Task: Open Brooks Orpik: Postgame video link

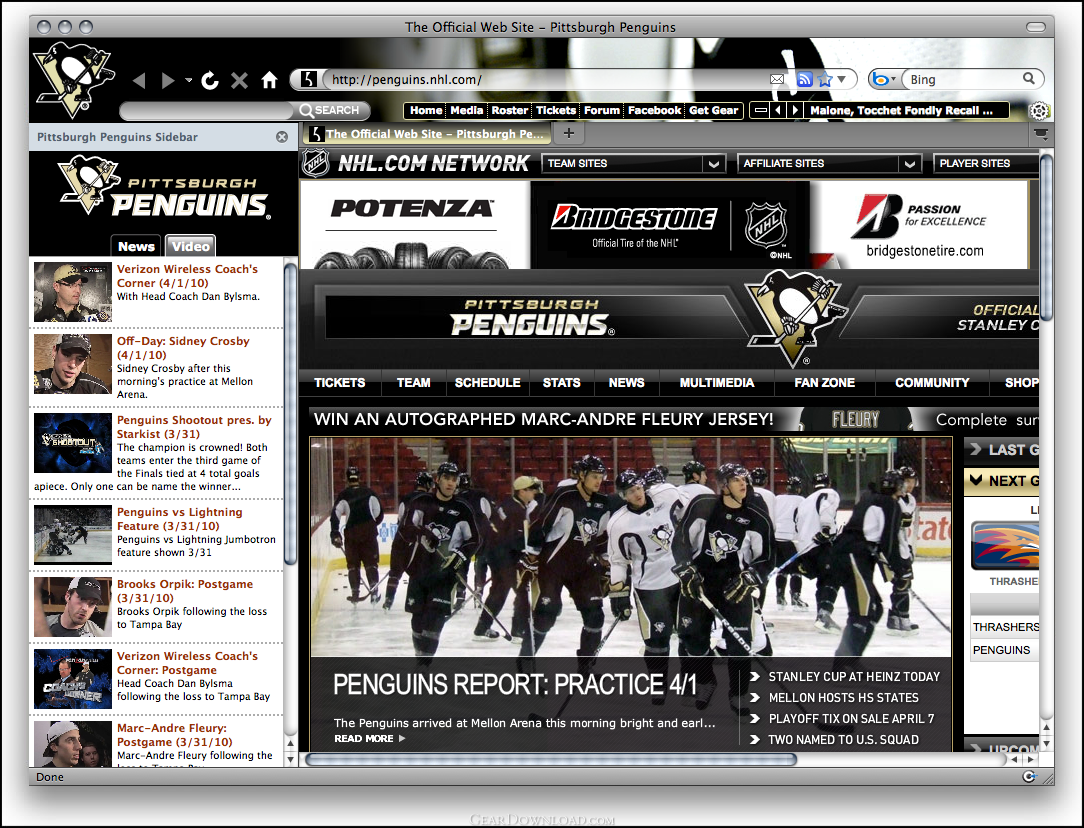Action: 185,591
